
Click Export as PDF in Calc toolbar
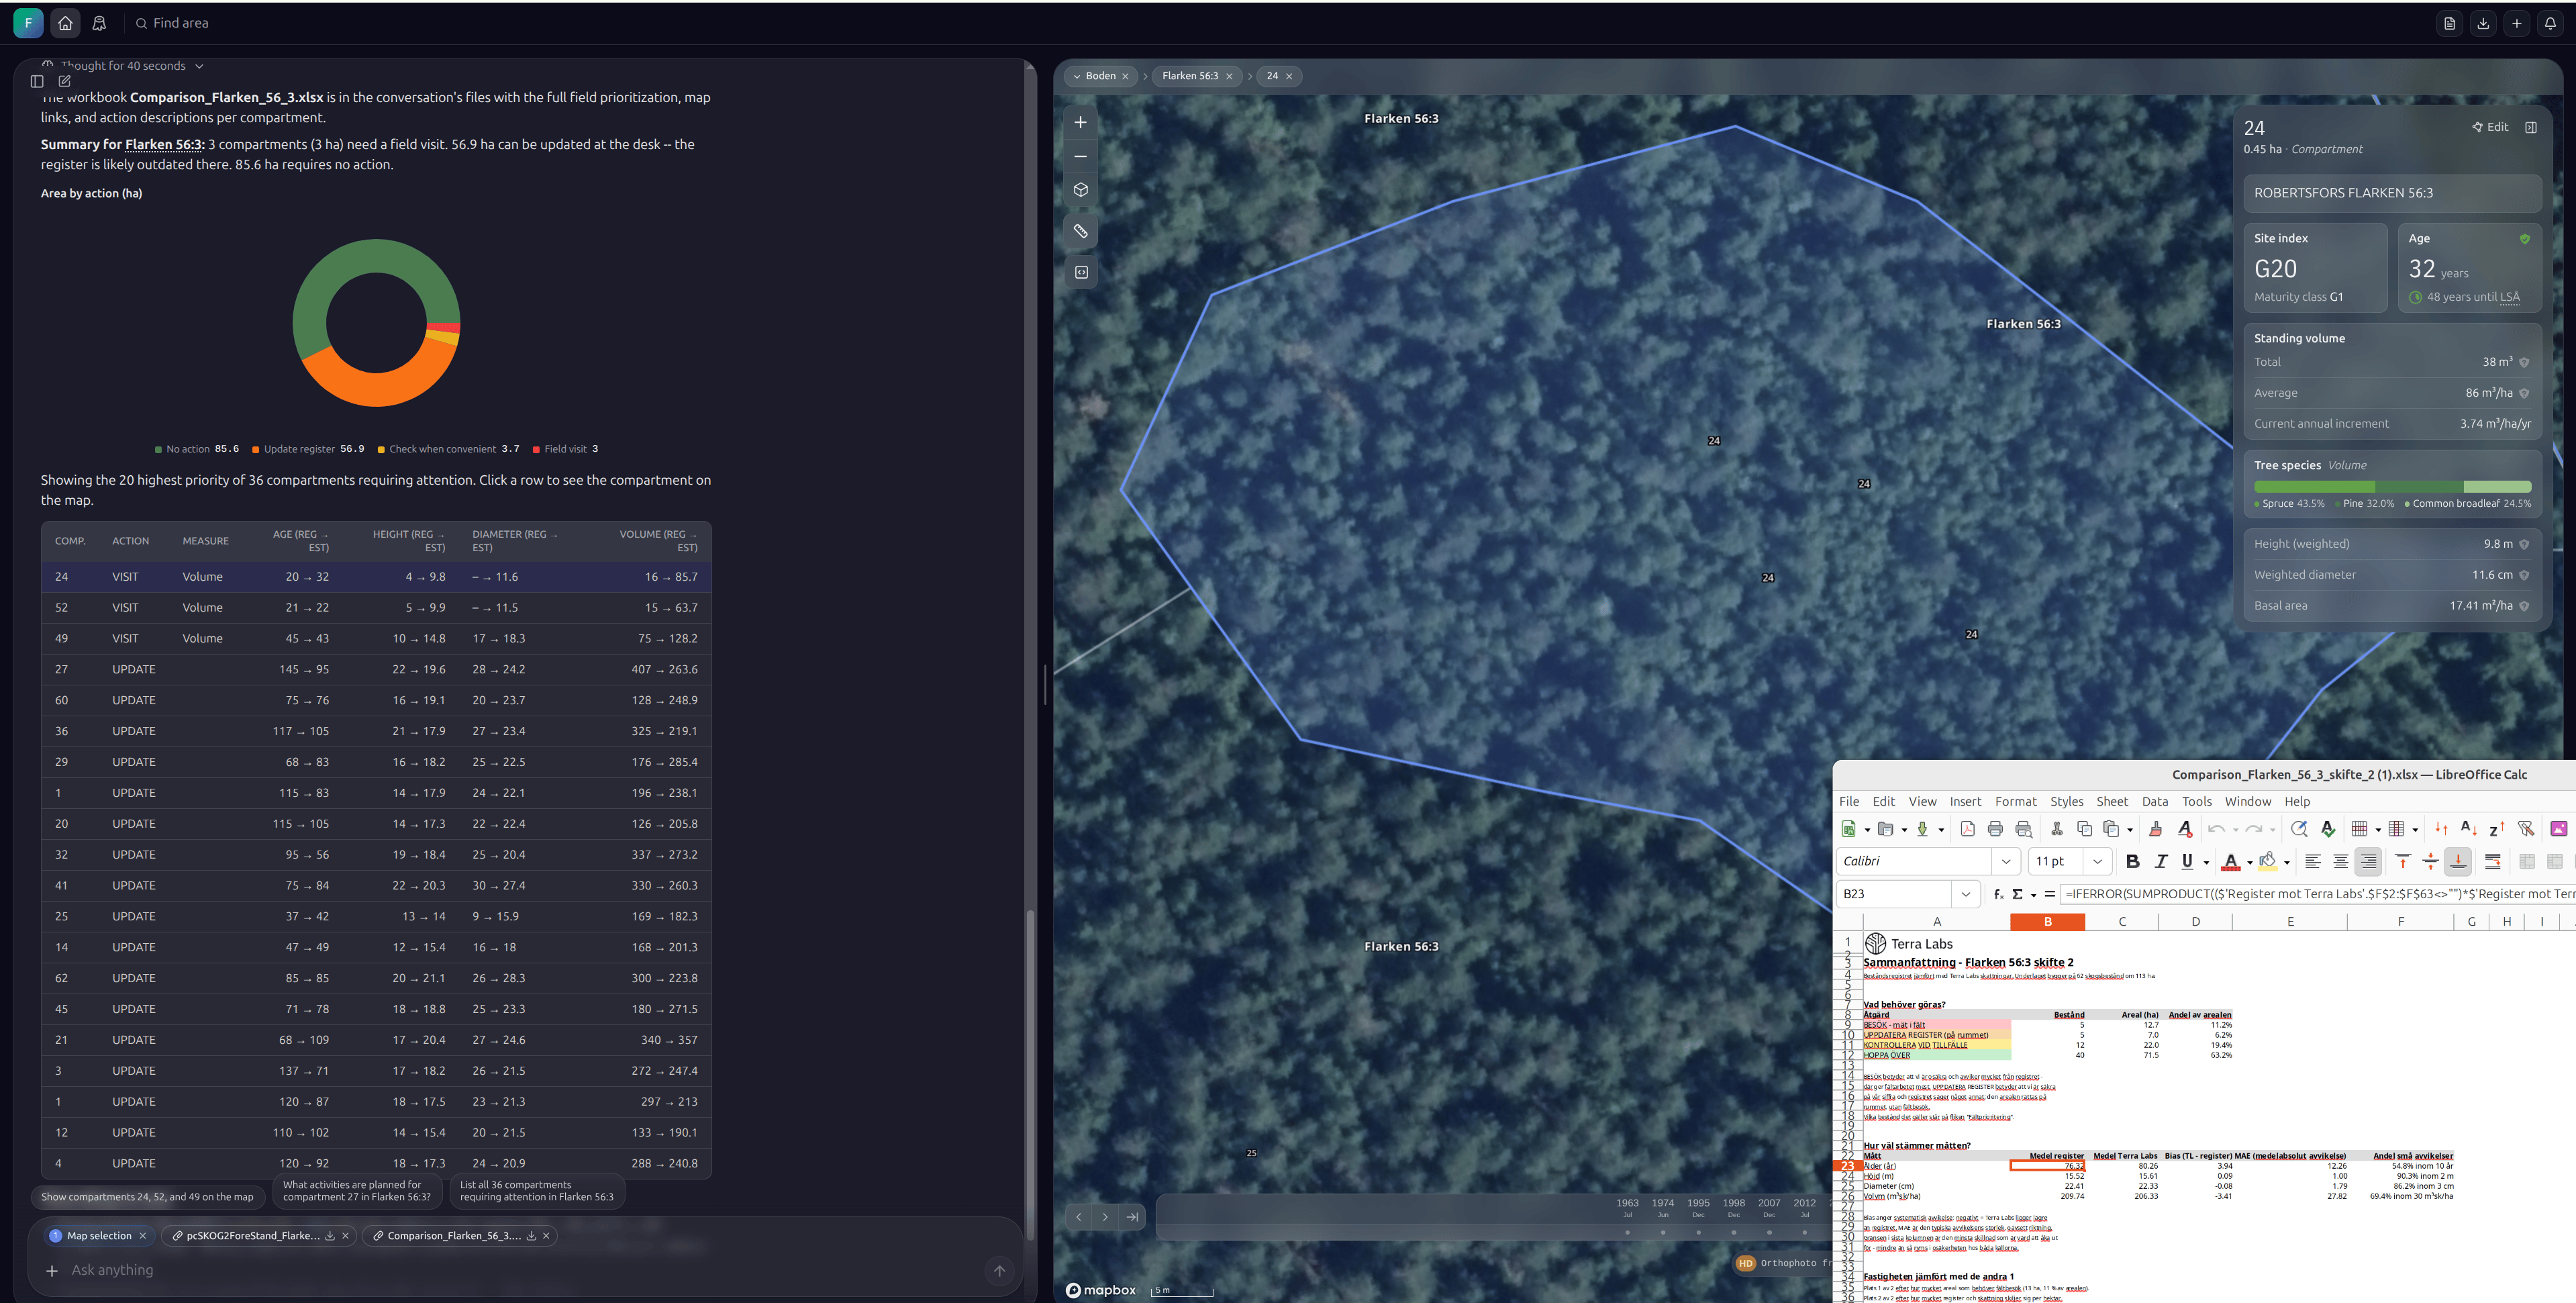pos(1967,829)
